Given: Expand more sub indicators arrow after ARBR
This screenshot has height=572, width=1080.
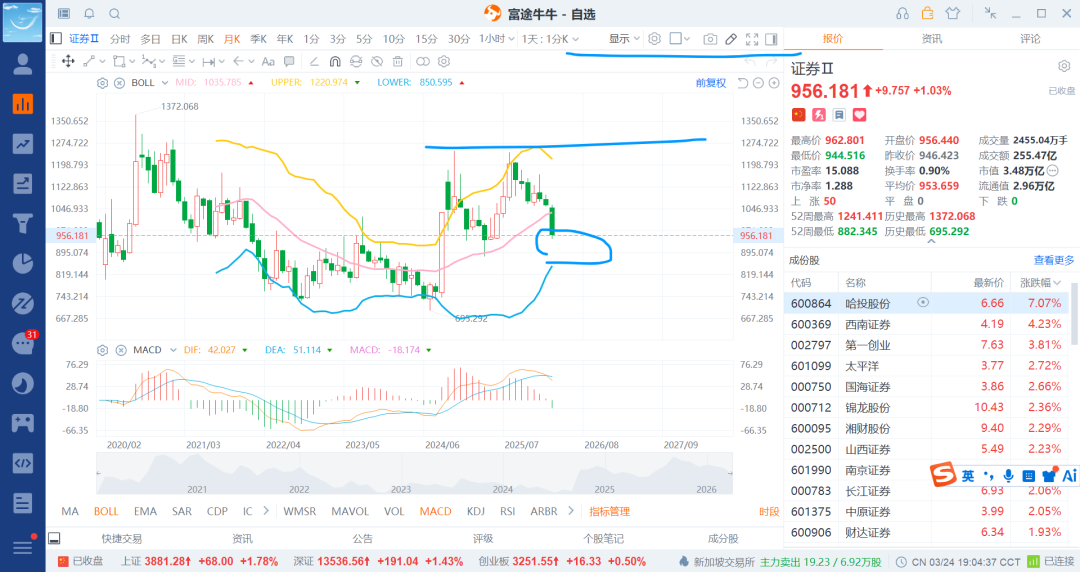Looking at the screenshot, I should point(571,511).
